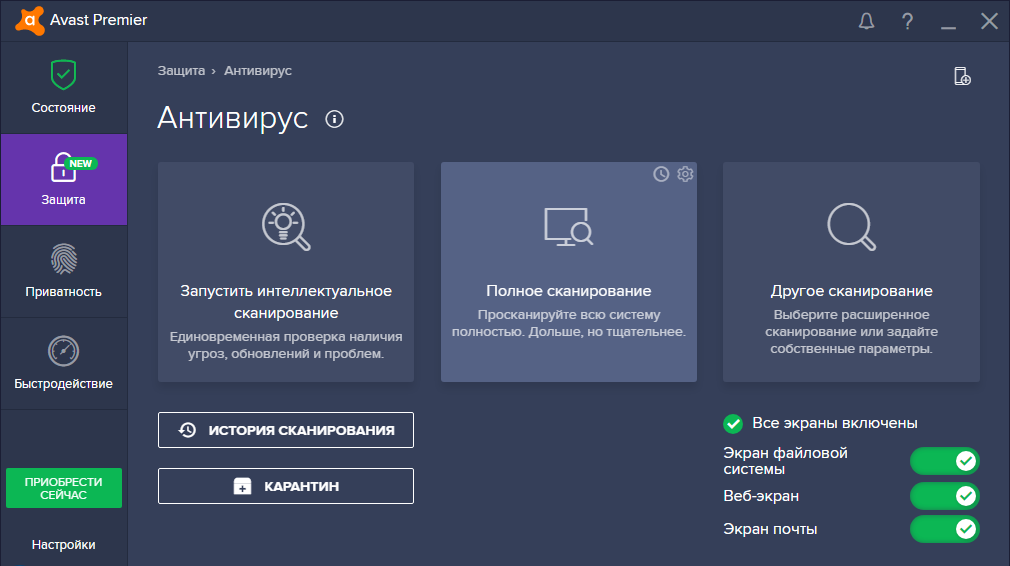Show info about Антивирус via the info icon
Screen dimensions: 1010x566
coord(334,119)
